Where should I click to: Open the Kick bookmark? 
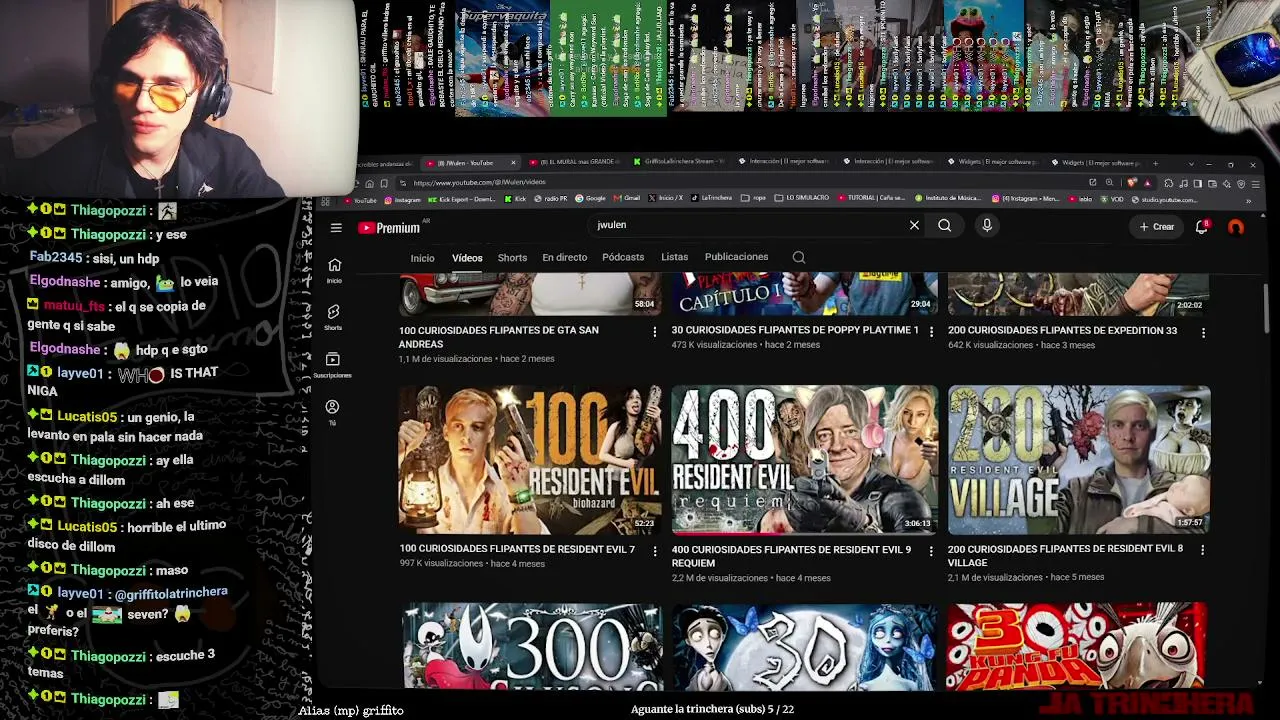pyautogui.click(x=516, y=199)
